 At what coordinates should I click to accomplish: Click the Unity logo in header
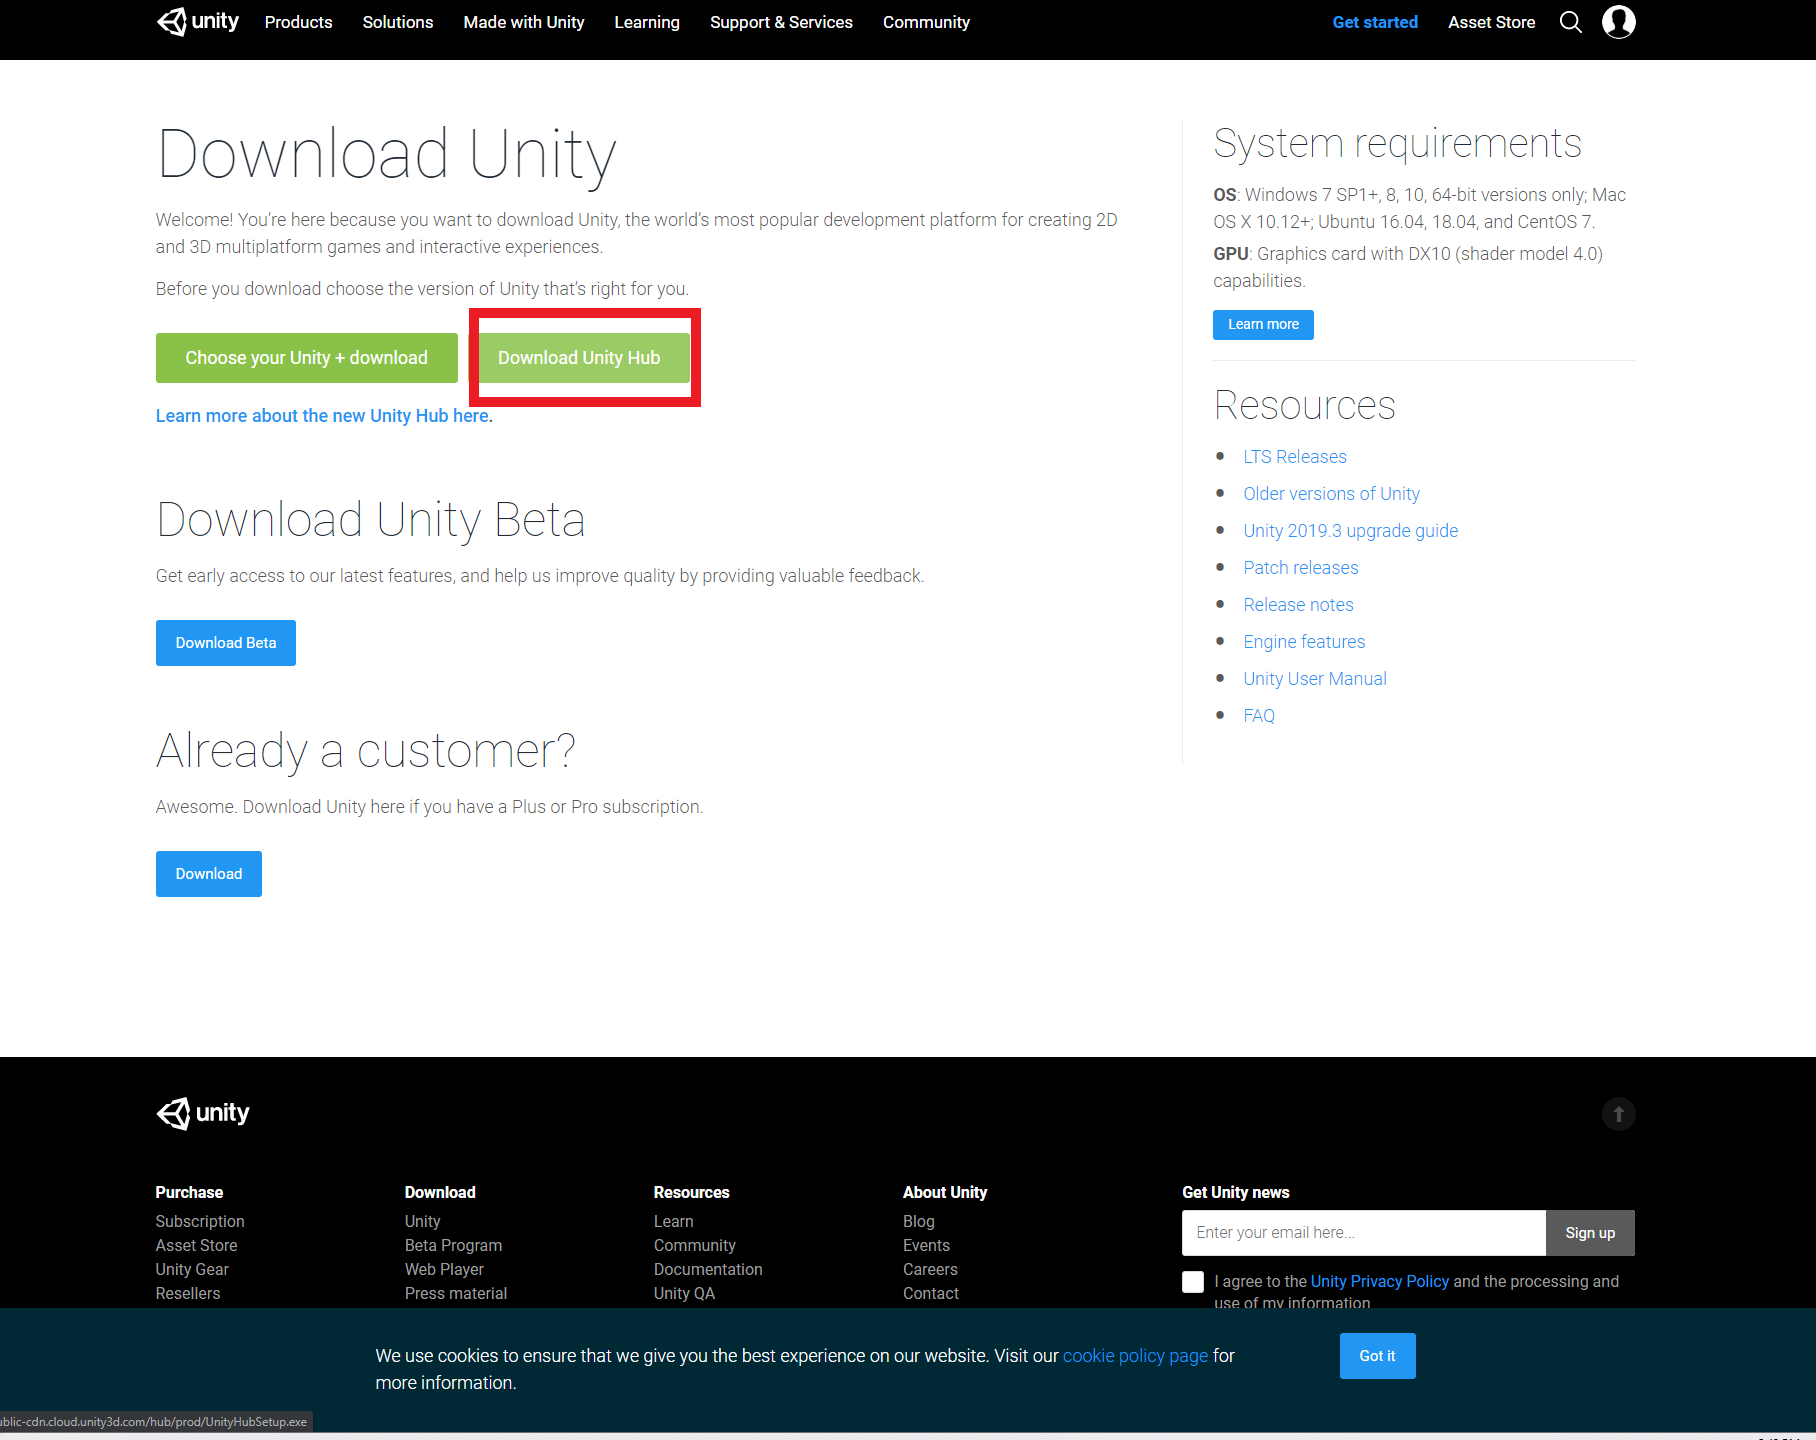click(x=198, y=21)
